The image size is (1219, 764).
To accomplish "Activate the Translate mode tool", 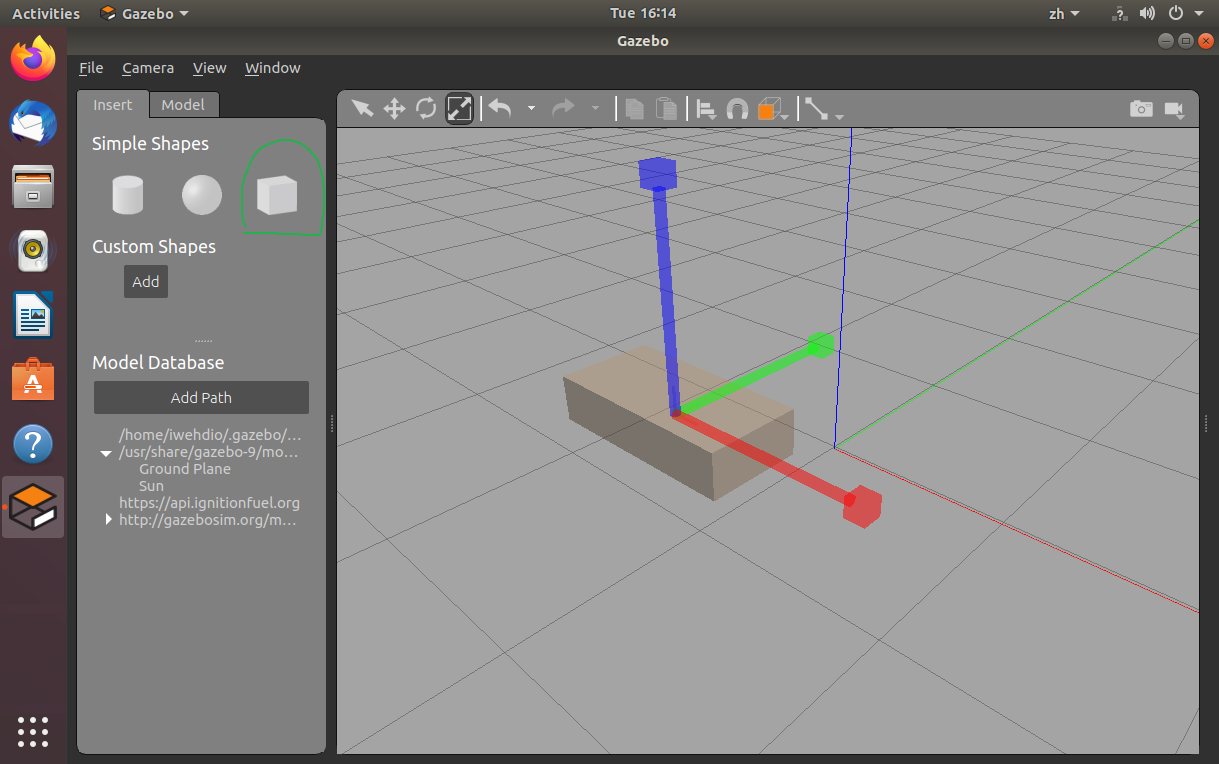I will (394, 108).
